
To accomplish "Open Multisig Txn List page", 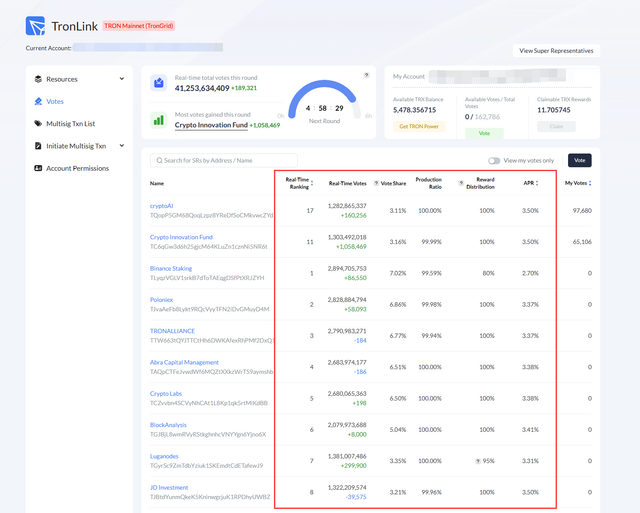I will [x=71, y=124].
